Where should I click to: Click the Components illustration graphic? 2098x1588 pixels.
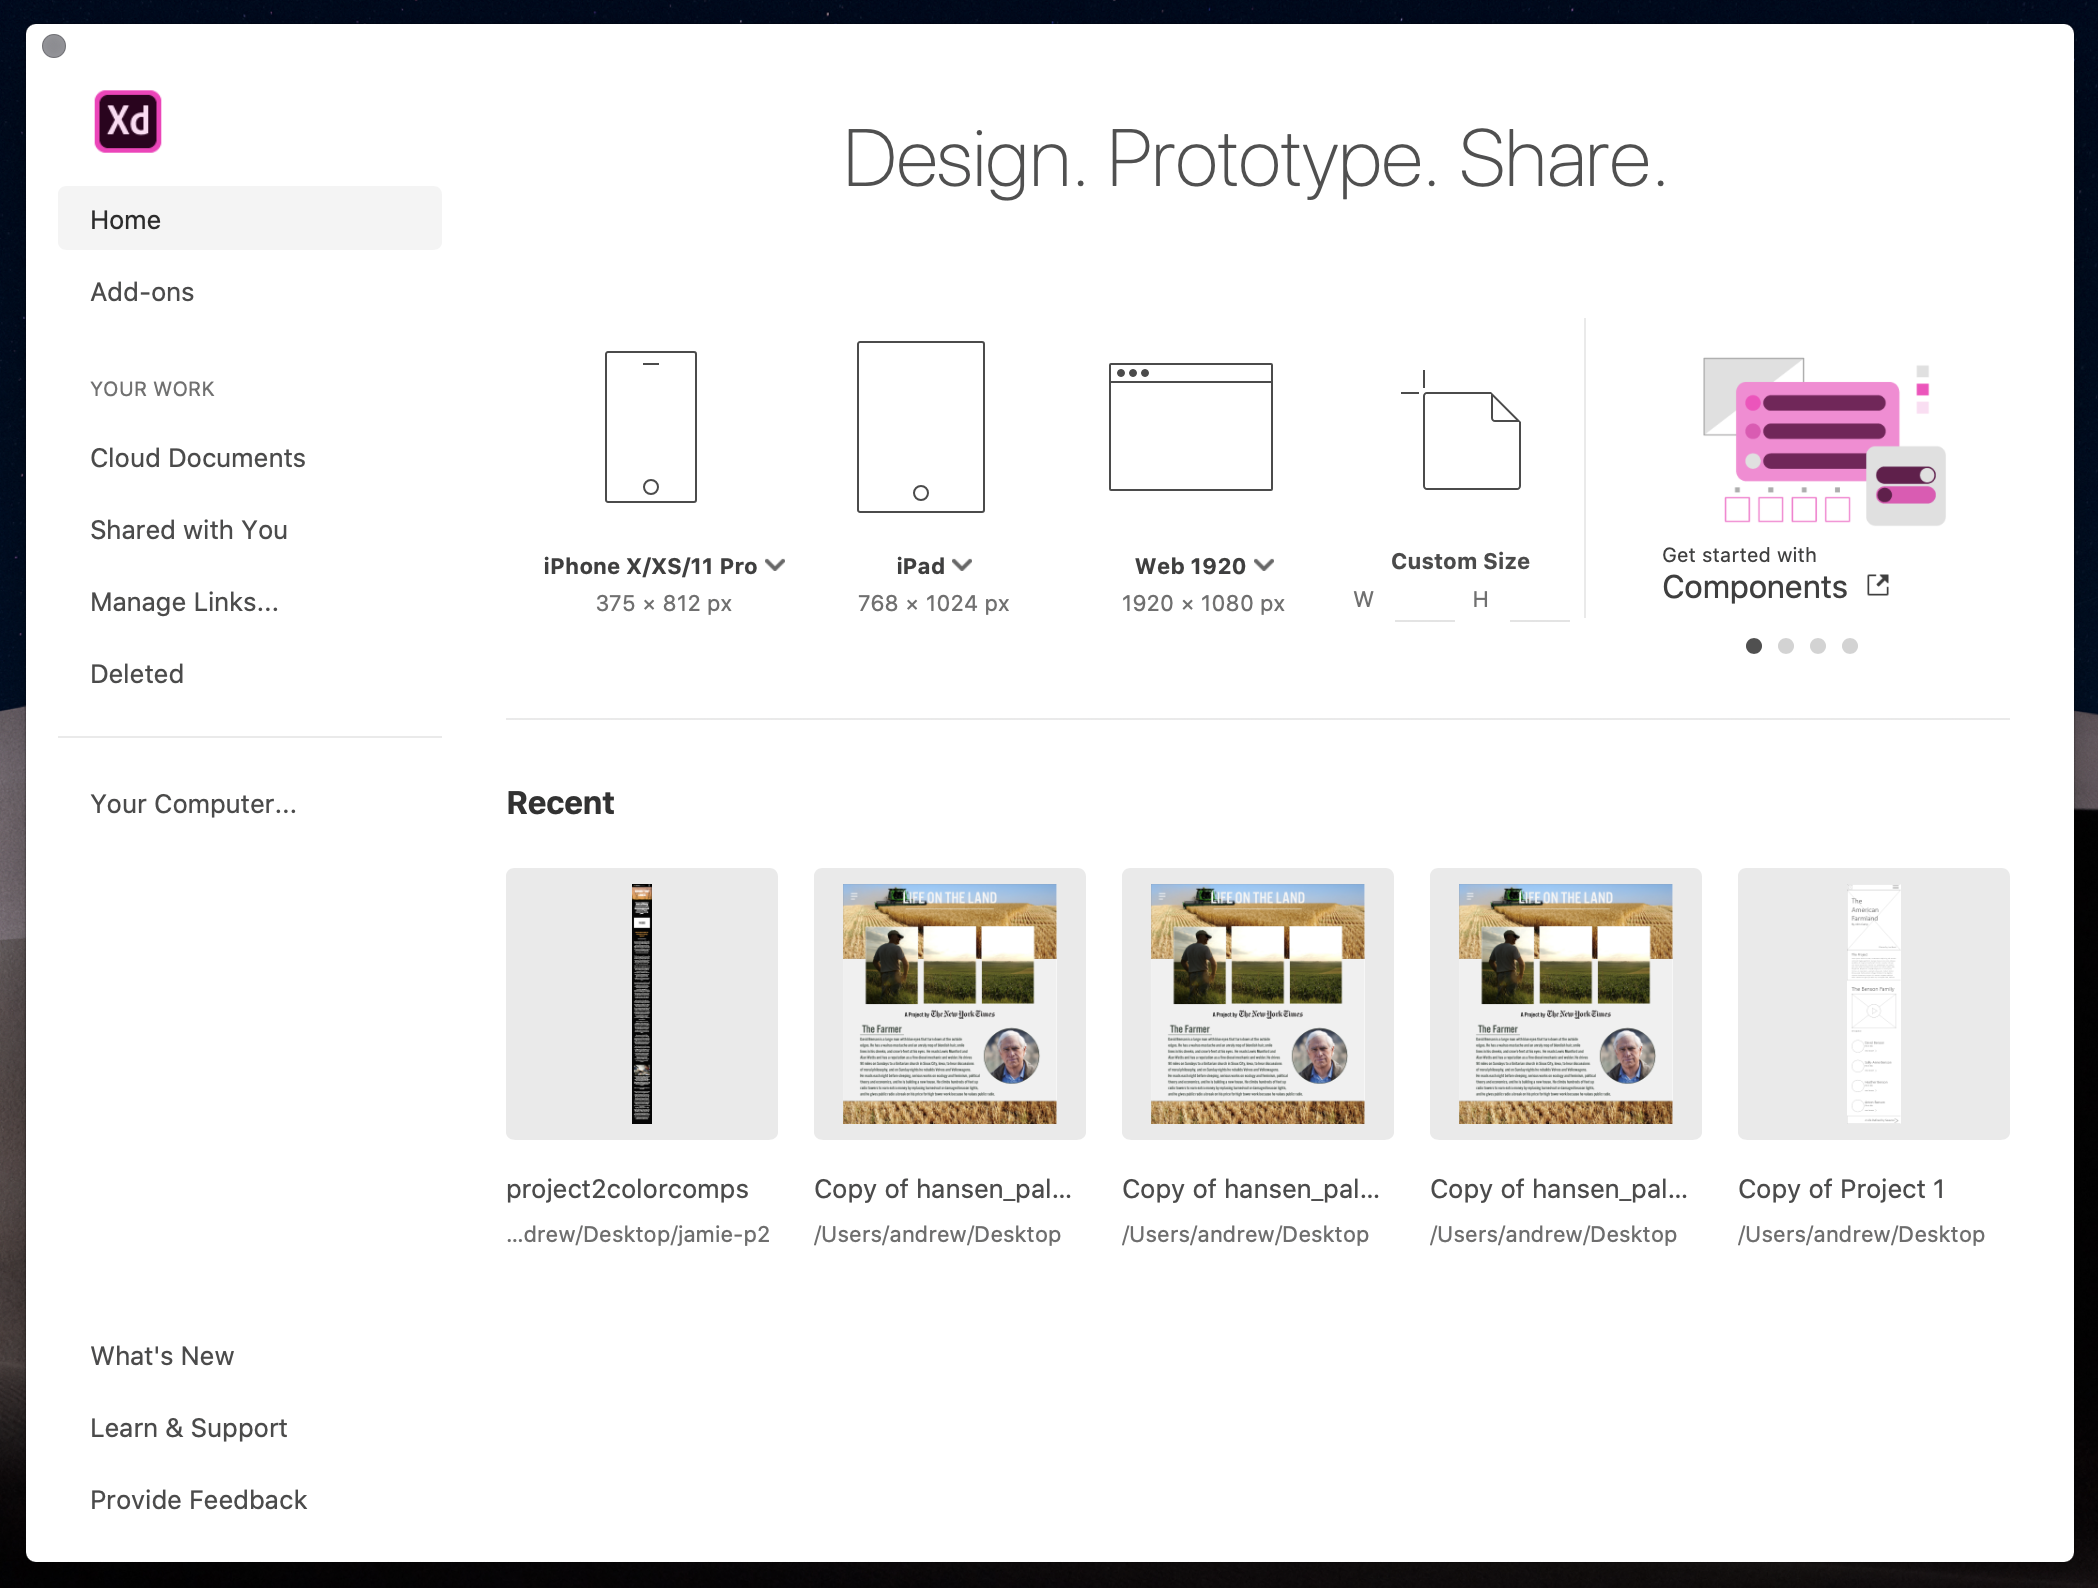(x=1822, y=440)
